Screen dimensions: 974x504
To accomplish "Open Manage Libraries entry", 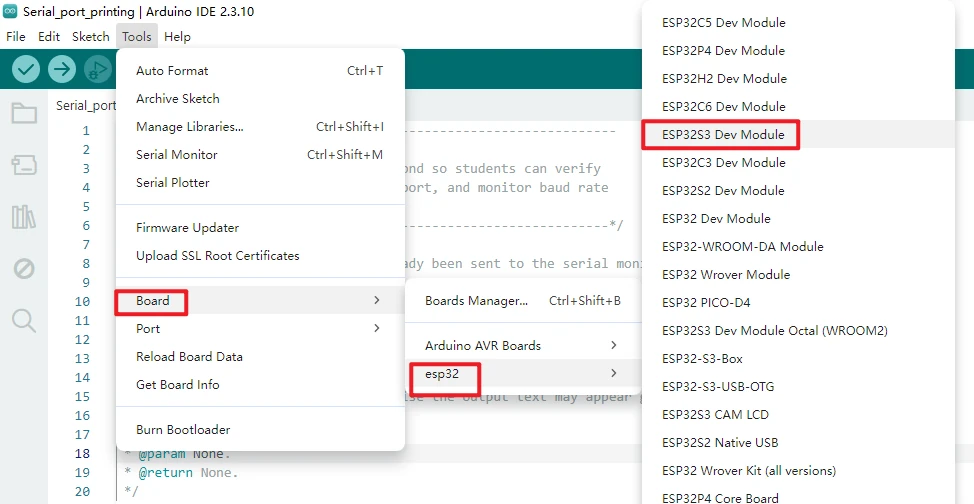I will 260,127.
